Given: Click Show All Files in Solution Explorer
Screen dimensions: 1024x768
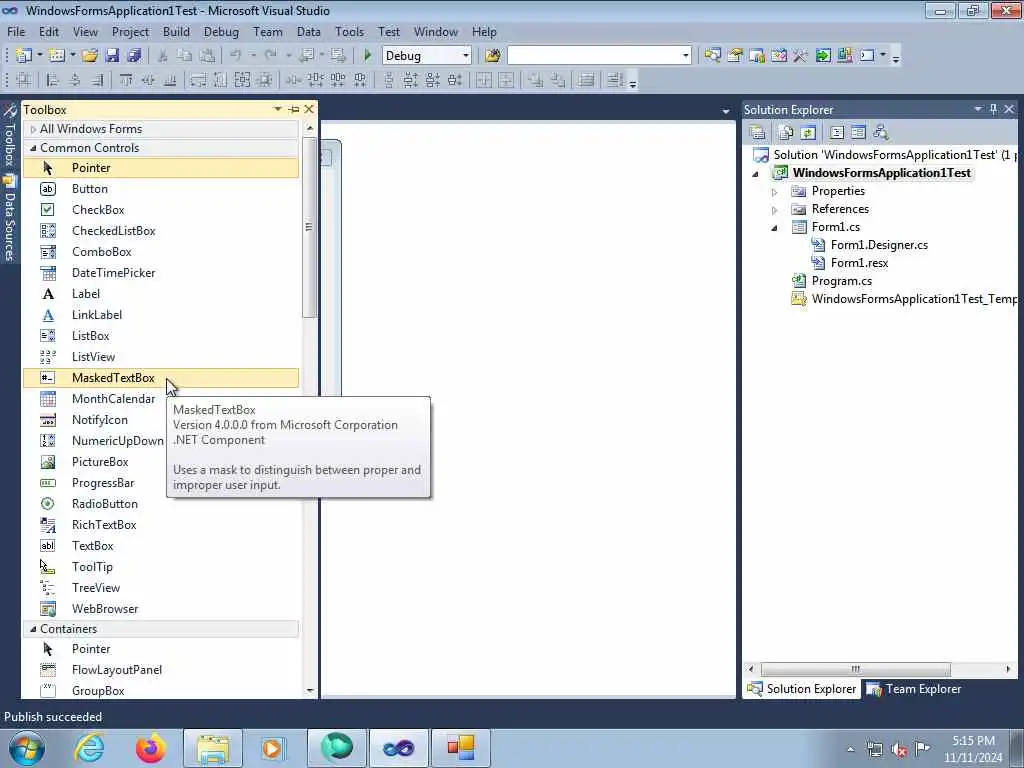Looking at the screenshot, I should coord(786,133).
